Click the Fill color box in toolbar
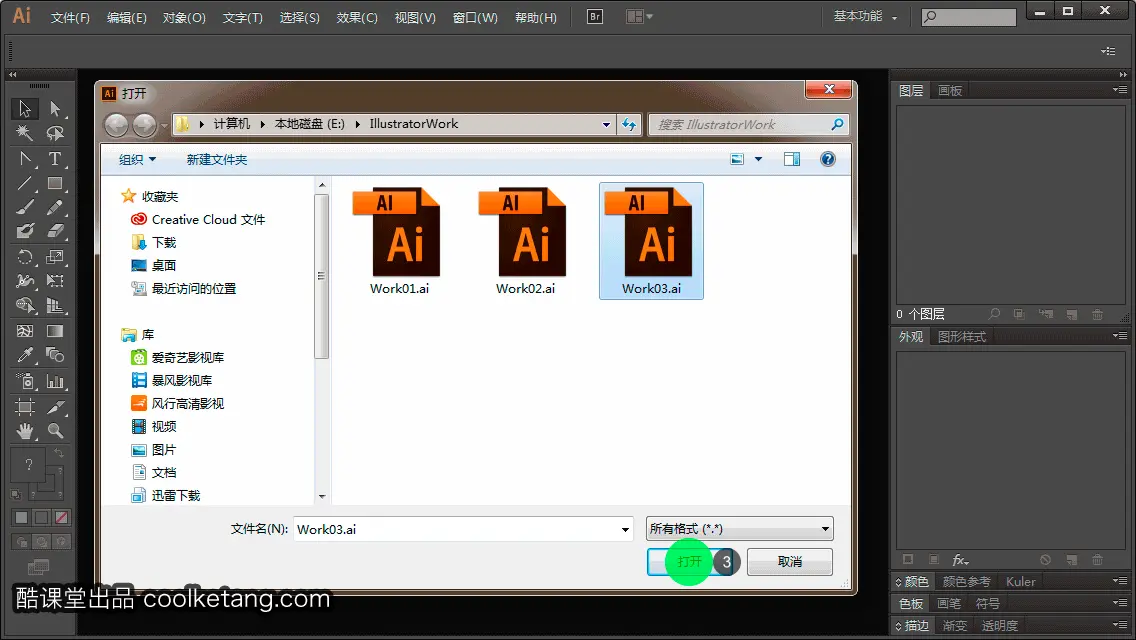The width and height of the screenshot is (1136, 640). (x=28, y=465)
